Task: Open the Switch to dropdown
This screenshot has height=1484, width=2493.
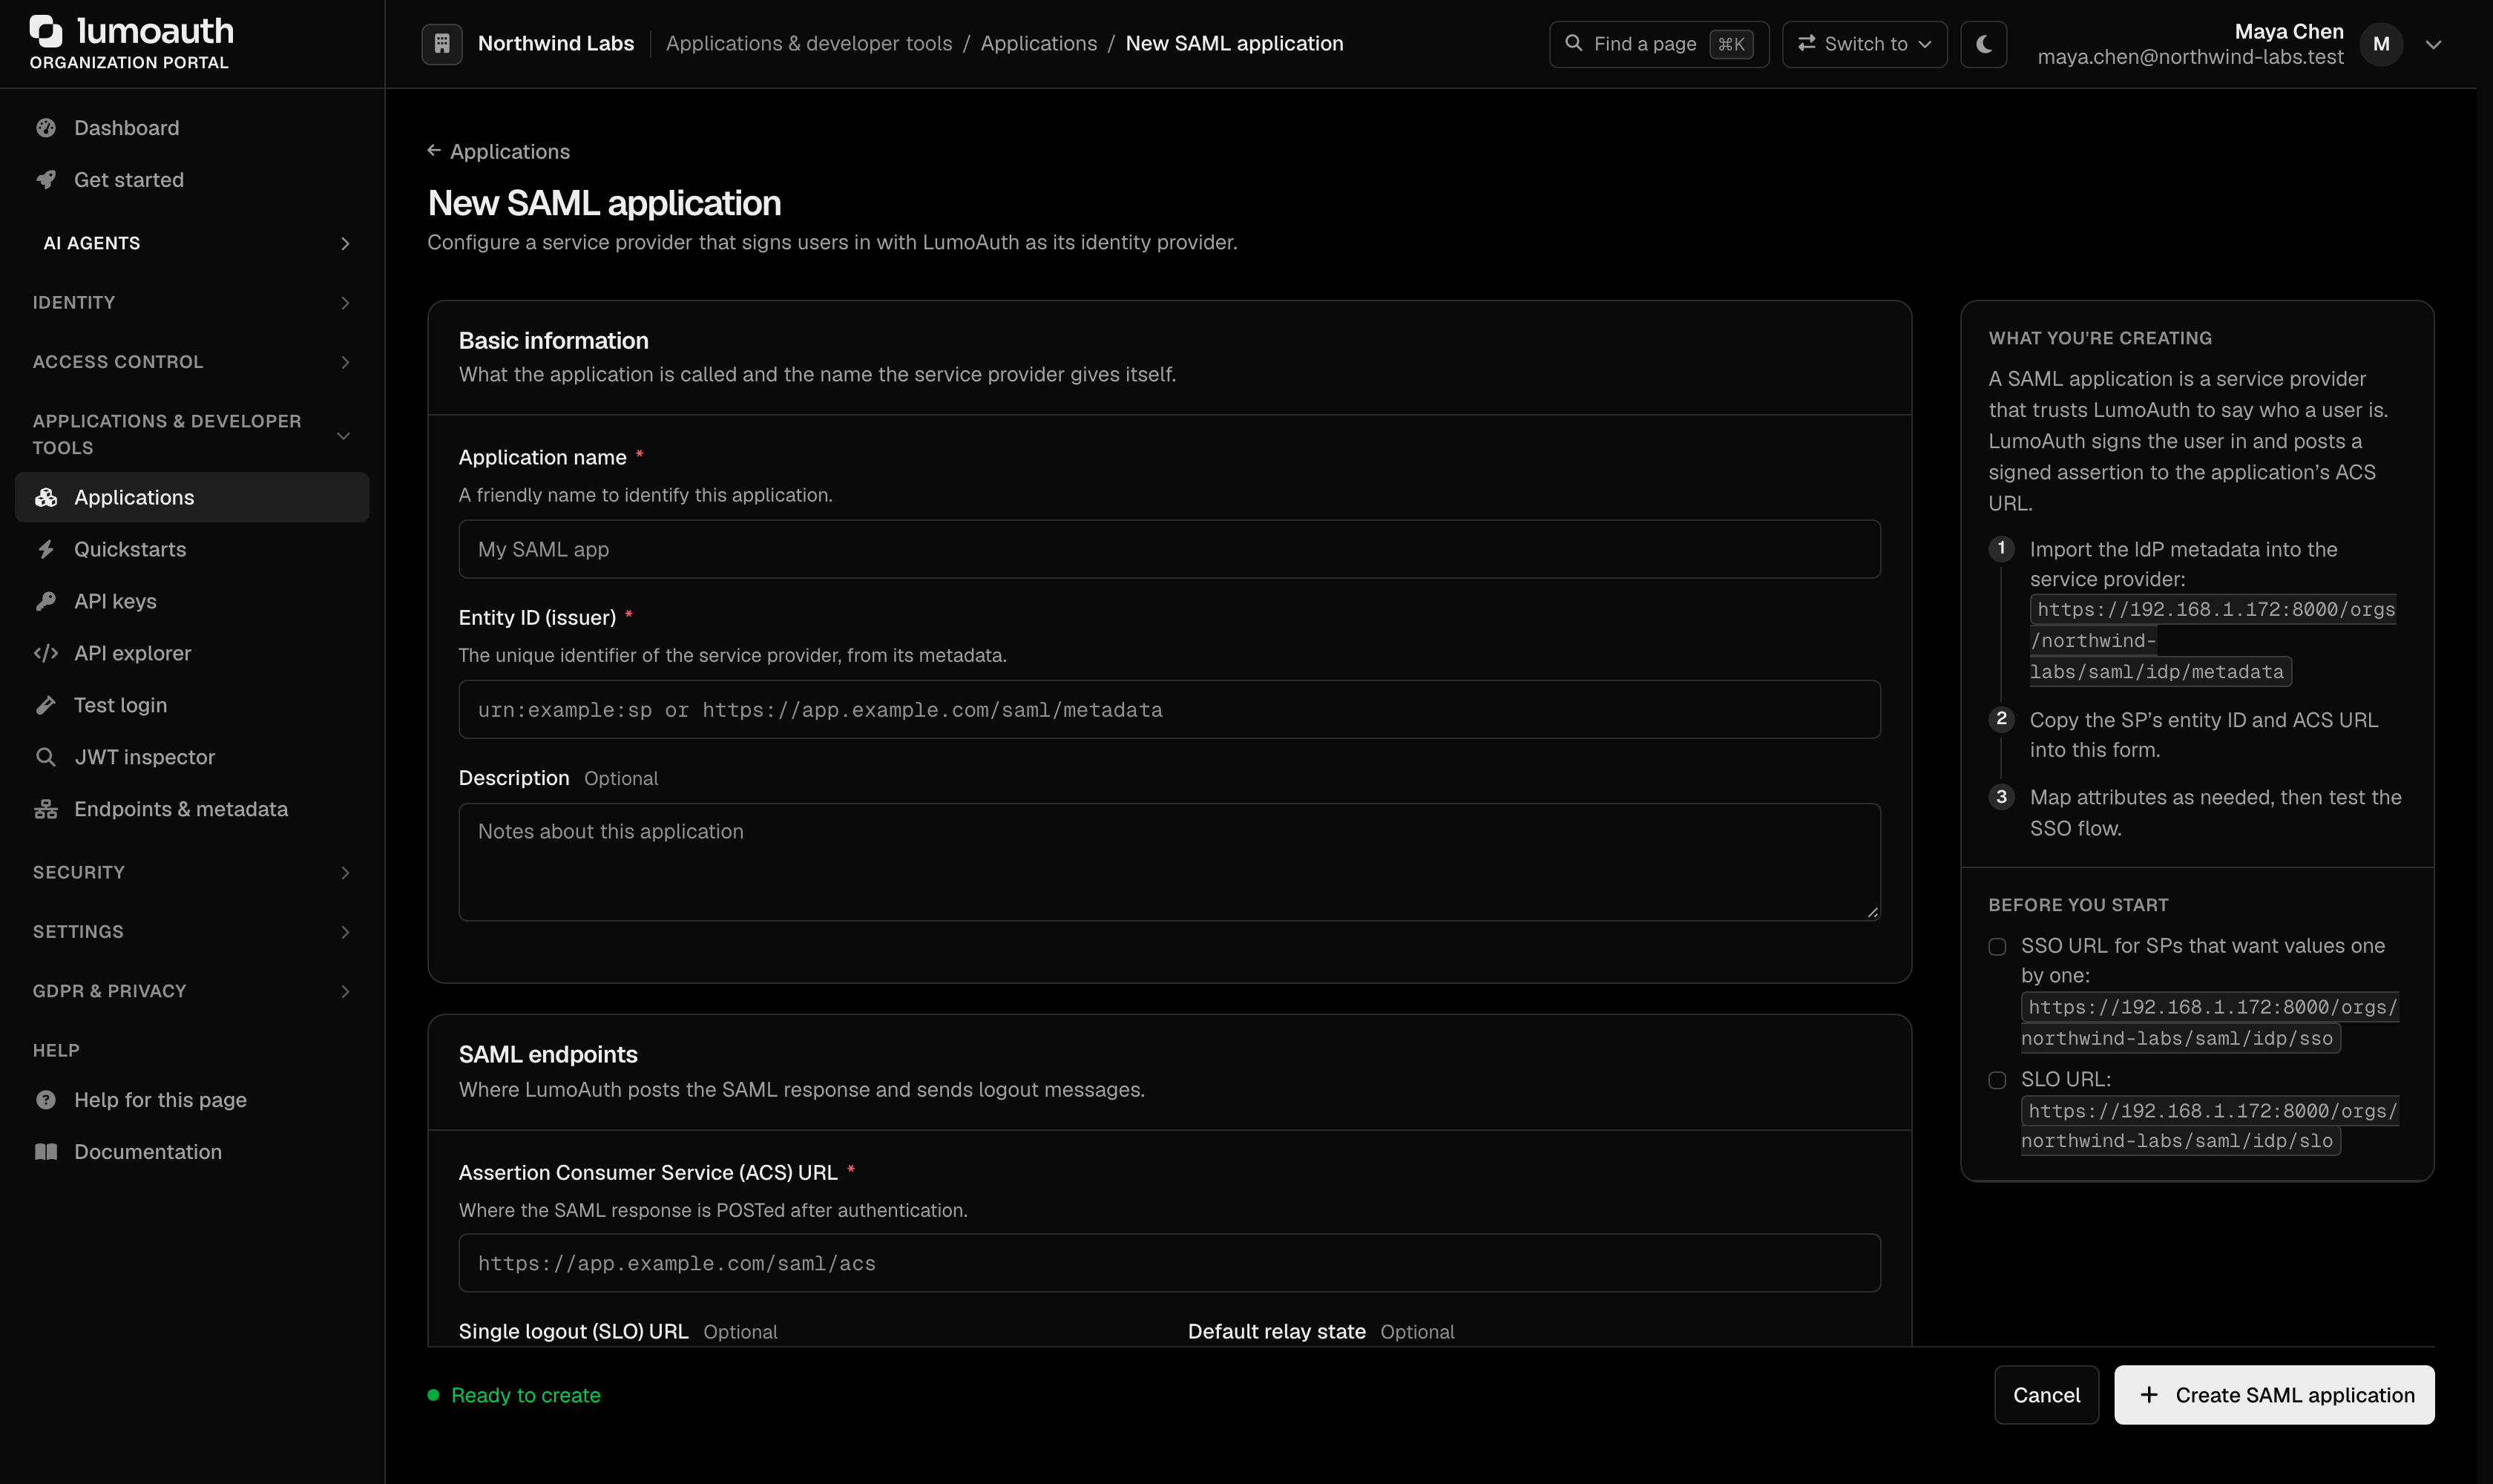Action: (1865, 44)
